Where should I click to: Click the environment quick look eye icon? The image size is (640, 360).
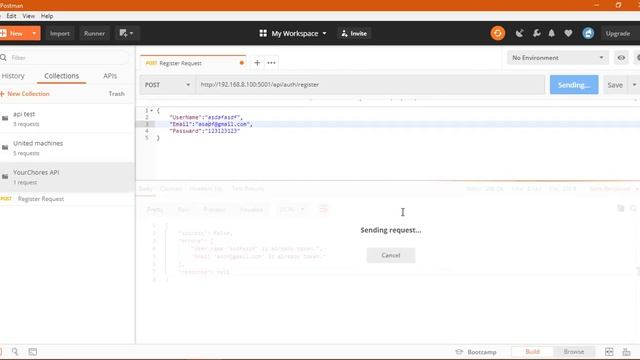click(x=621, y=58)
